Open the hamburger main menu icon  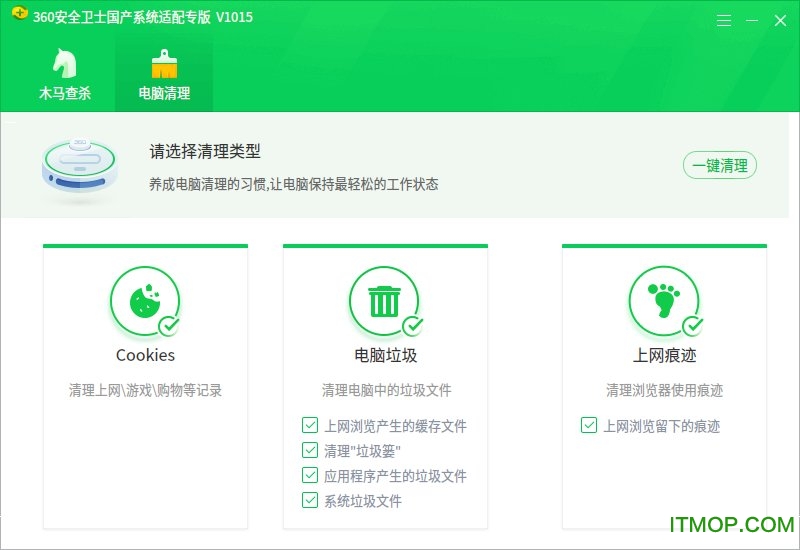[723, 20]
